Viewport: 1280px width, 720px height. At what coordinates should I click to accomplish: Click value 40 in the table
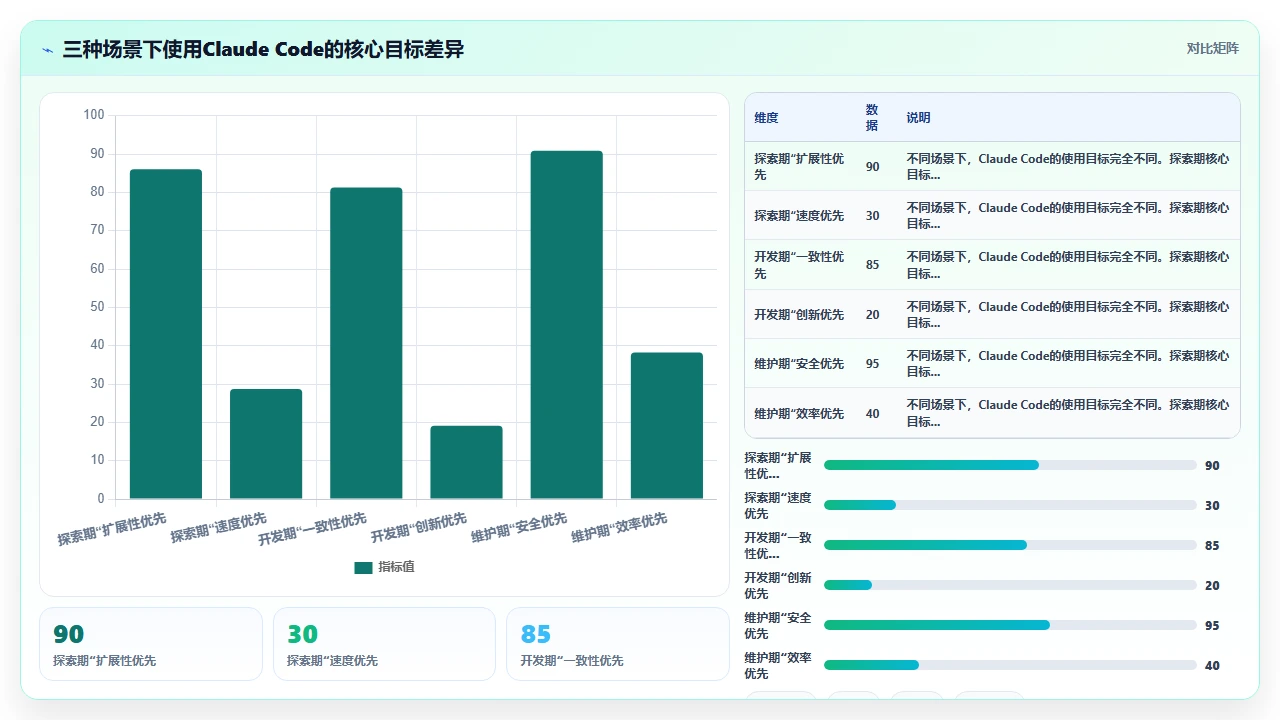pyautogui.click(x=872, y=414)
